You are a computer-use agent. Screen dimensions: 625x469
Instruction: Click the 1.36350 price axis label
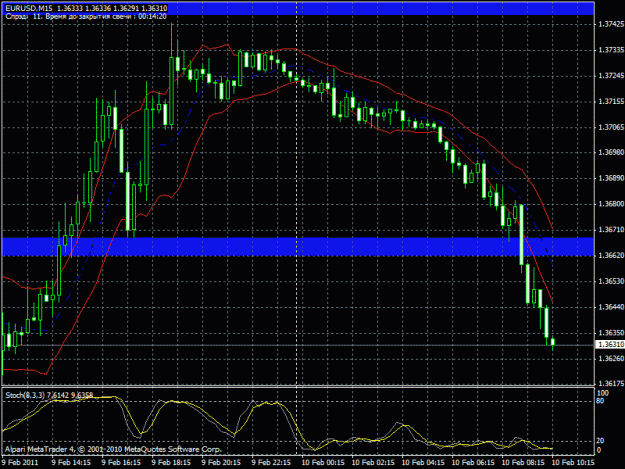pyautogui.click(x=611, y=333)
